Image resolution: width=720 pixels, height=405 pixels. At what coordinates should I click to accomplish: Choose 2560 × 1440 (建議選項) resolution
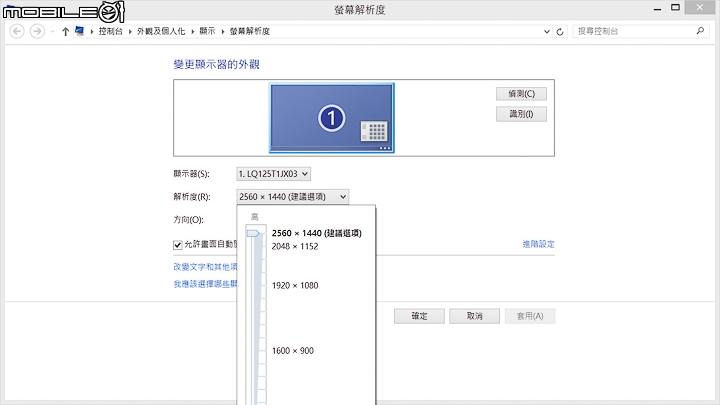(316, 233)
